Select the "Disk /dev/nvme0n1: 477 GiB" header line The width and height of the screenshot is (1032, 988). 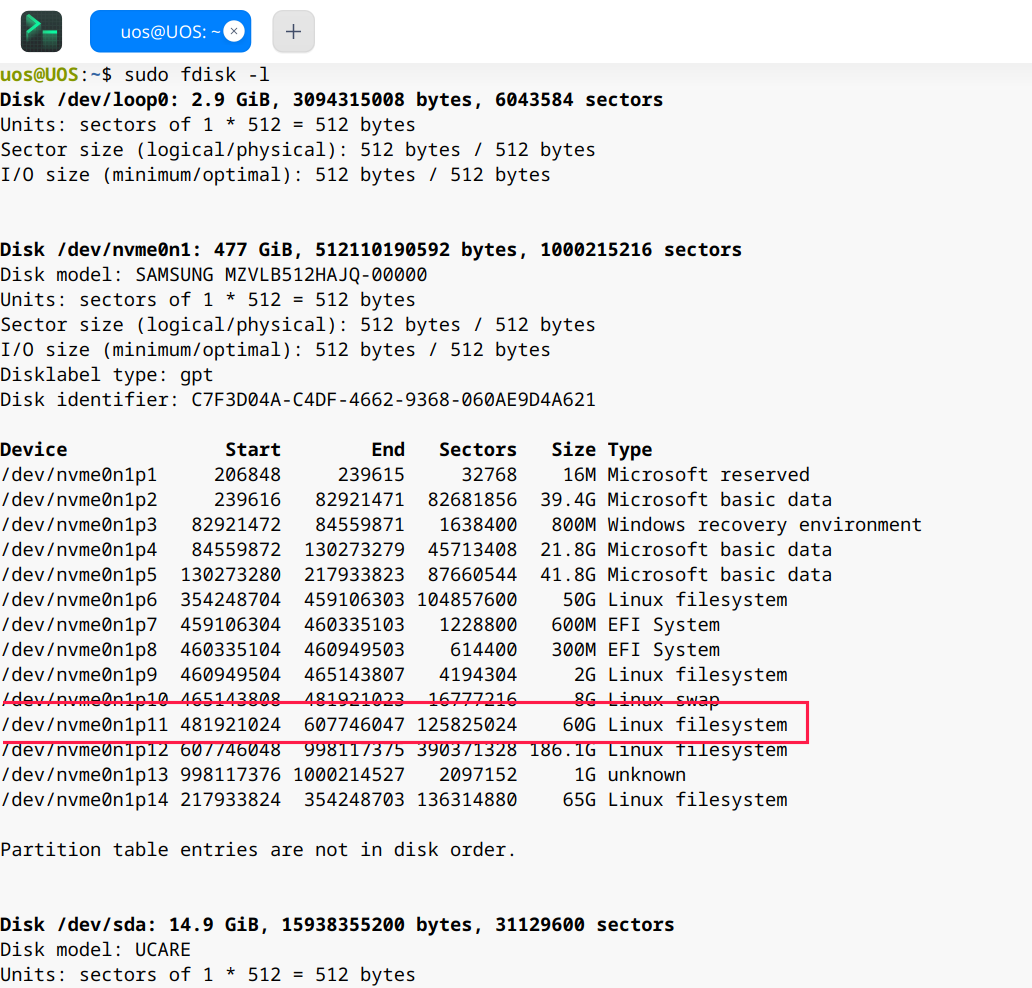pyautogui.click(x=371, y=250)
